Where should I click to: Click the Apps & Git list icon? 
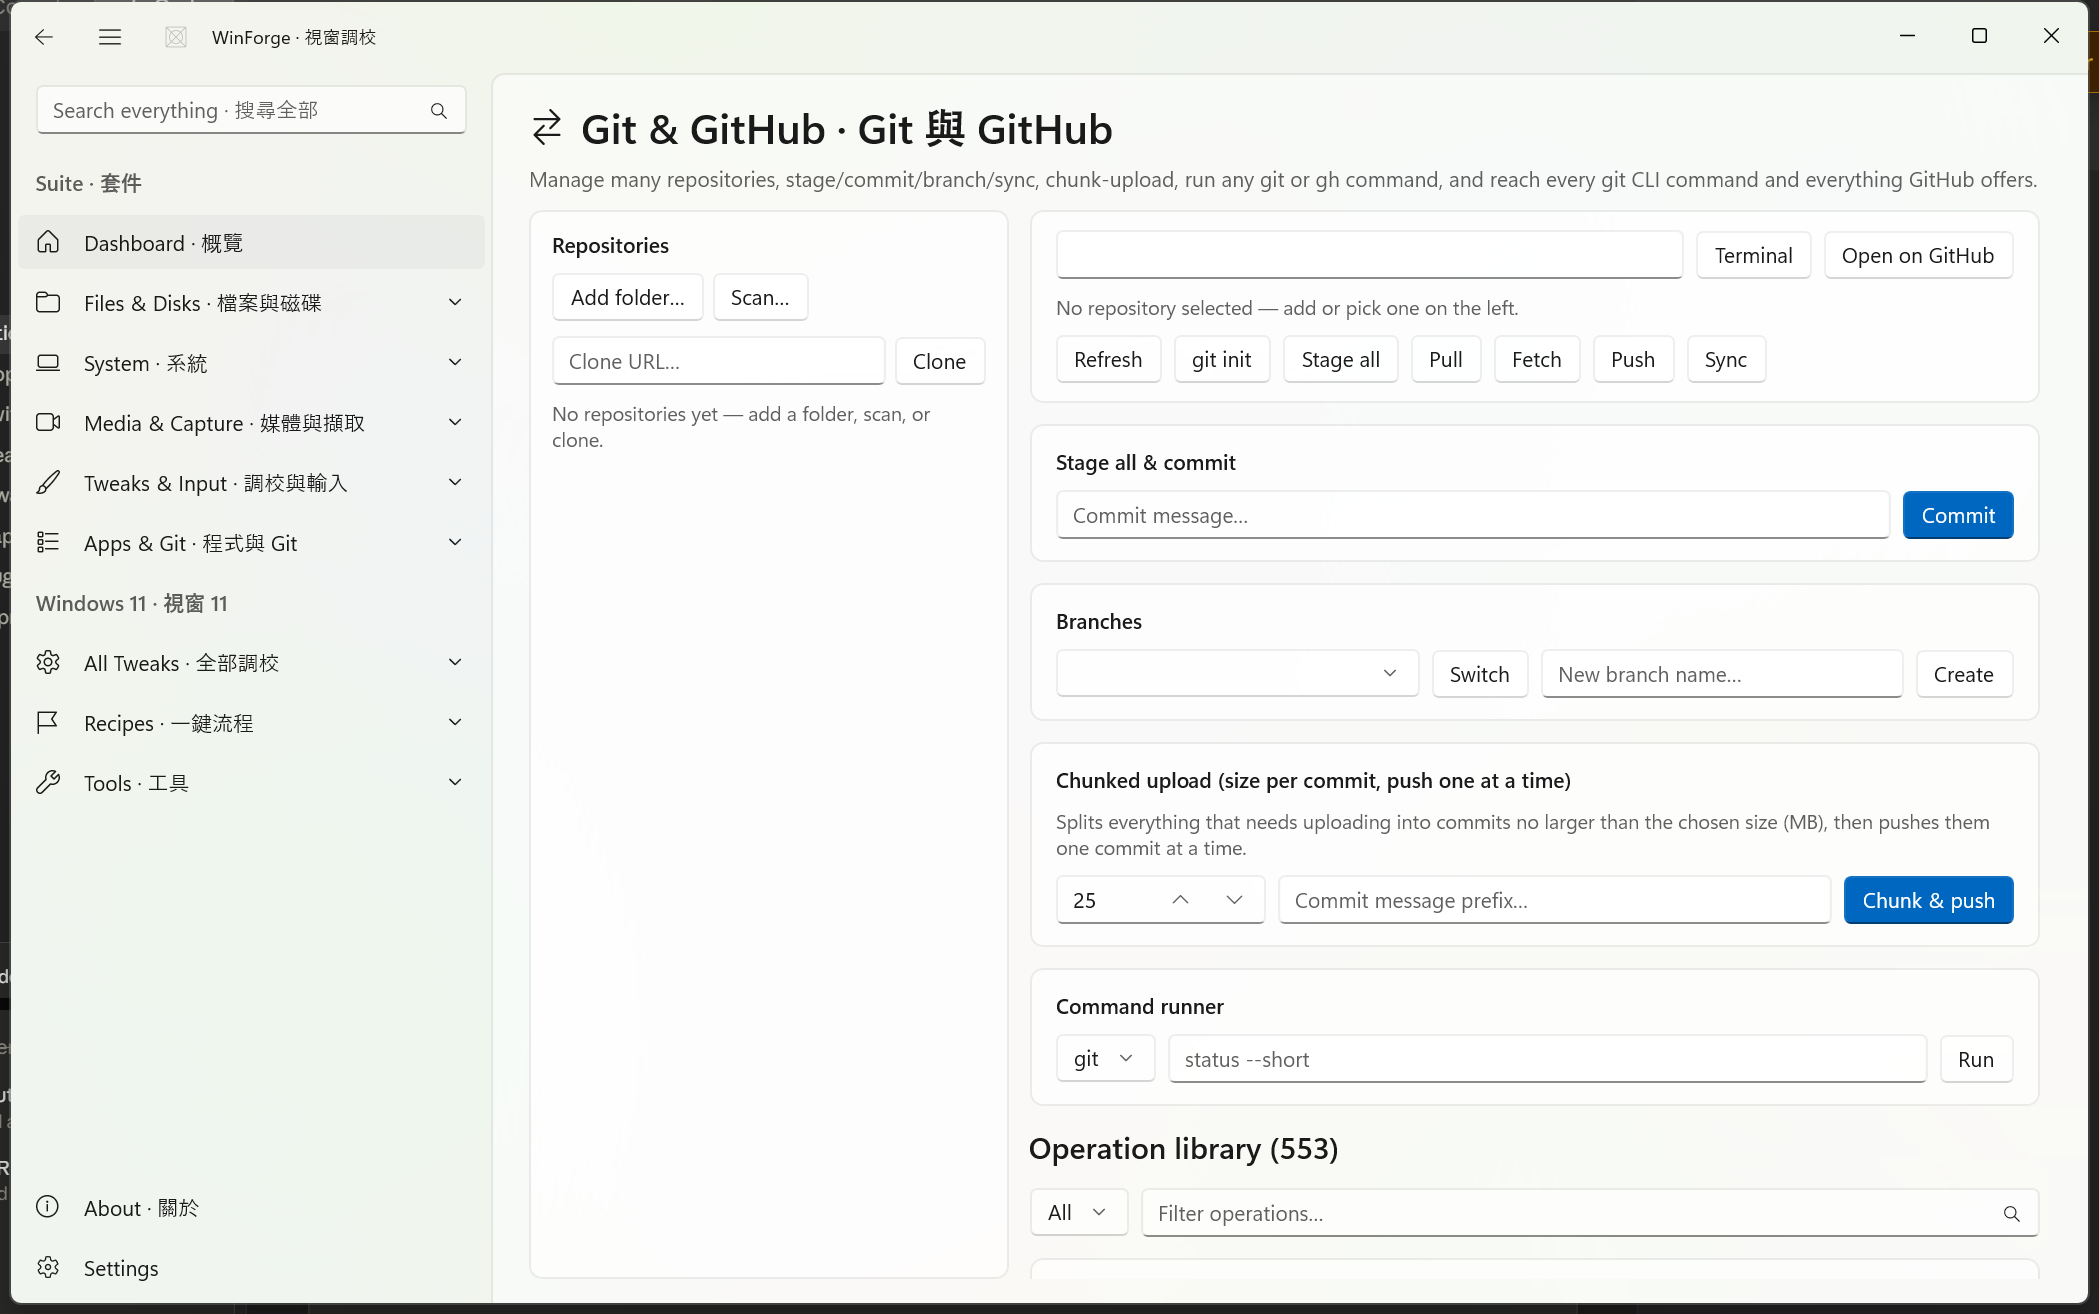tap(48, 543)
